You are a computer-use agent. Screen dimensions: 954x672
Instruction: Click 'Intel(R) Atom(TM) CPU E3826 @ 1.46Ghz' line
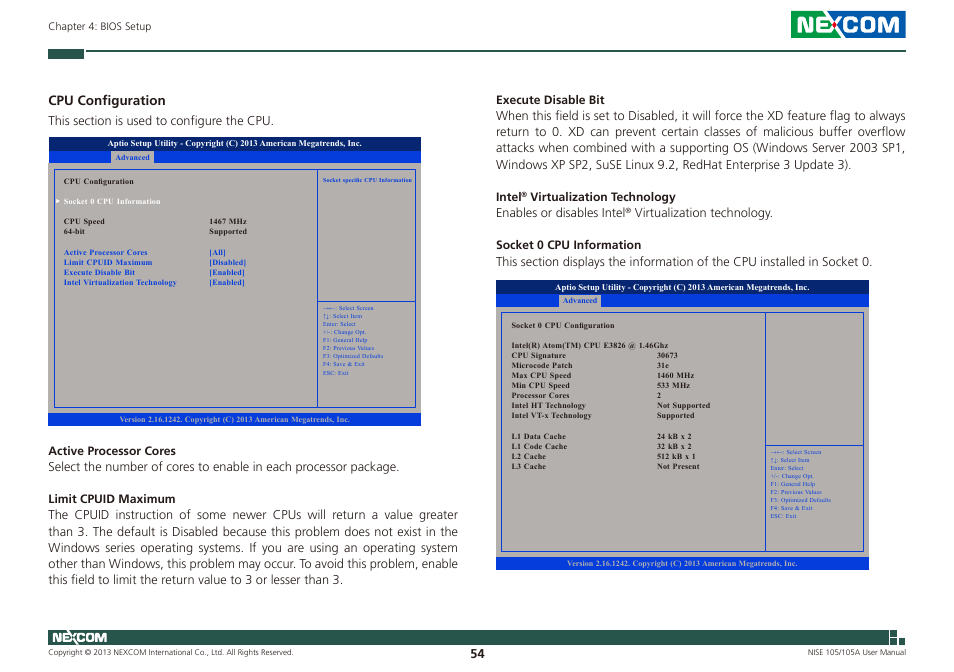(590, 345)
